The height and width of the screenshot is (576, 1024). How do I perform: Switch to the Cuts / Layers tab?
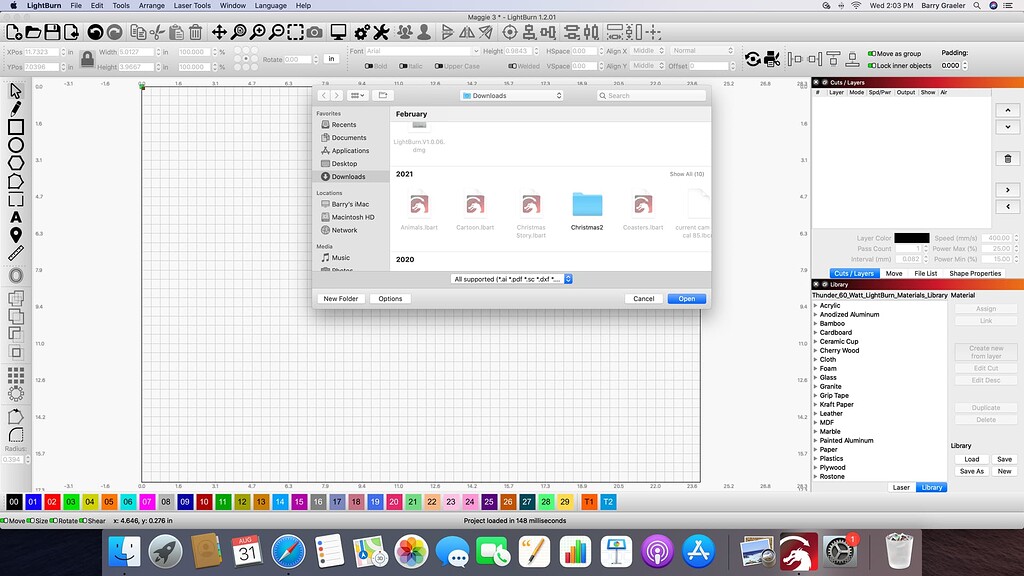854,274
